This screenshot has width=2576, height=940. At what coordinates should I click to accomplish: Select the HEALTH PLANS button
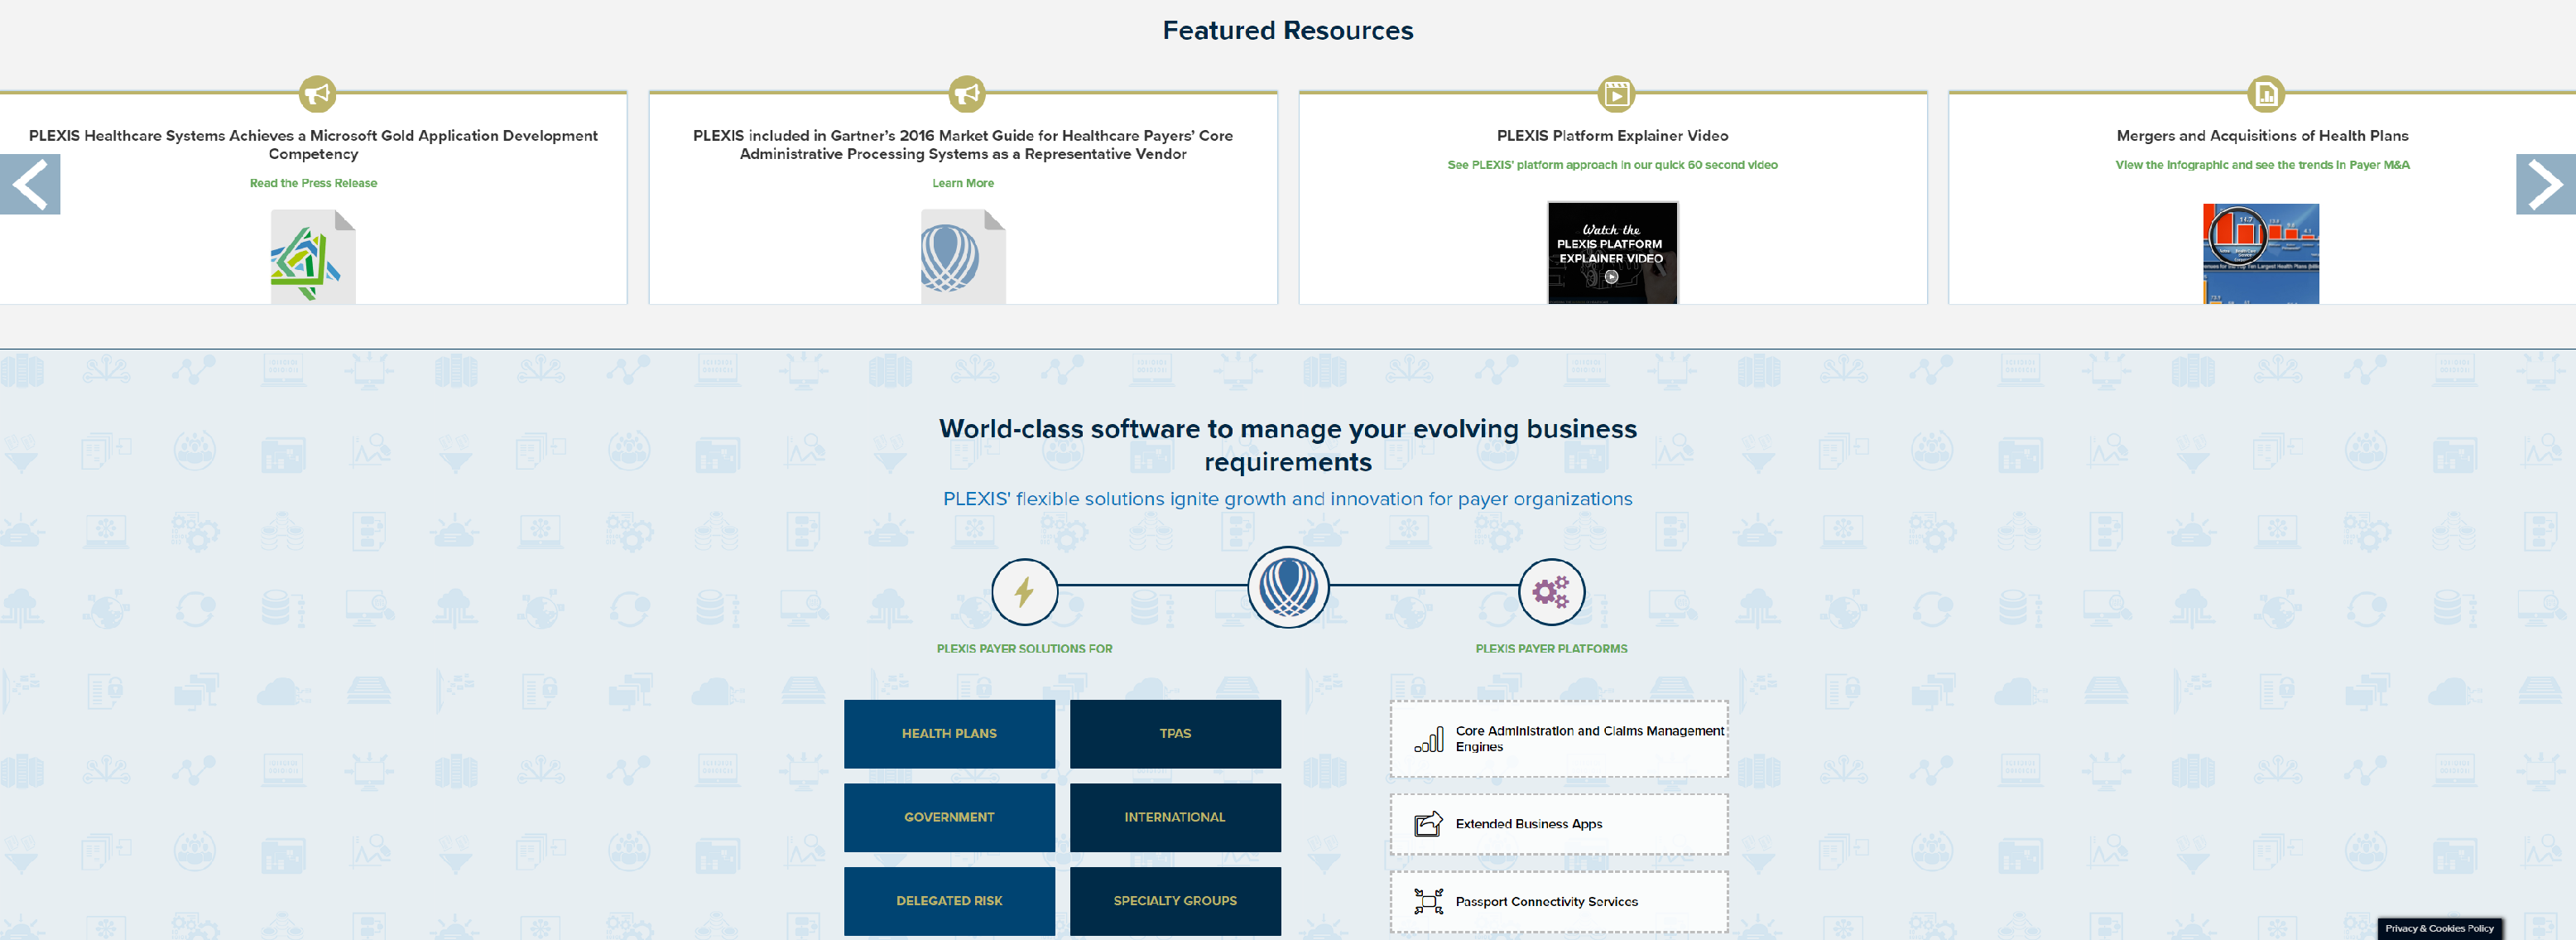[x=949, y=734]
